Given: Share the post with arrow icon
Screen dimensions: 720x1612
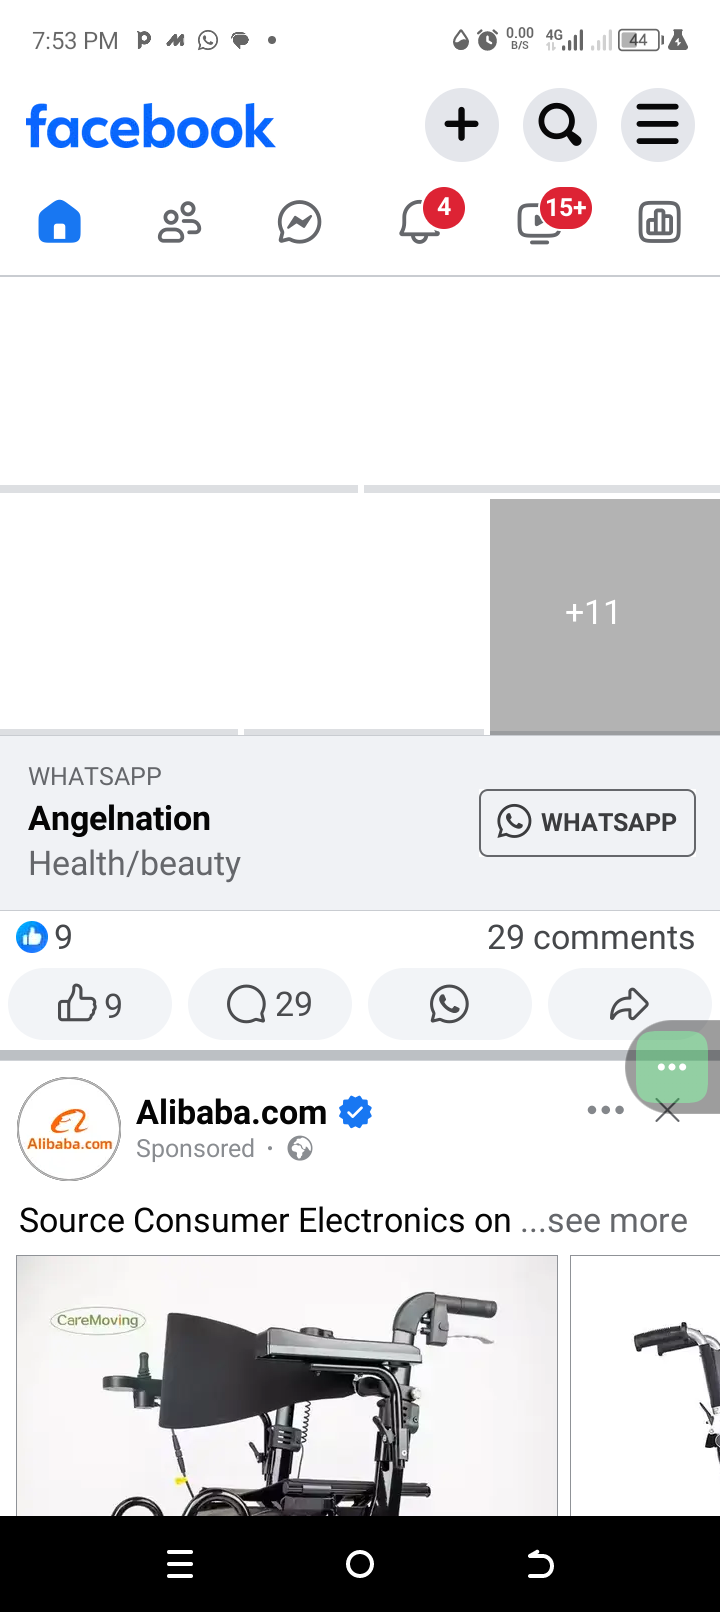Looking at the screenshot, I should [629, 1004].
